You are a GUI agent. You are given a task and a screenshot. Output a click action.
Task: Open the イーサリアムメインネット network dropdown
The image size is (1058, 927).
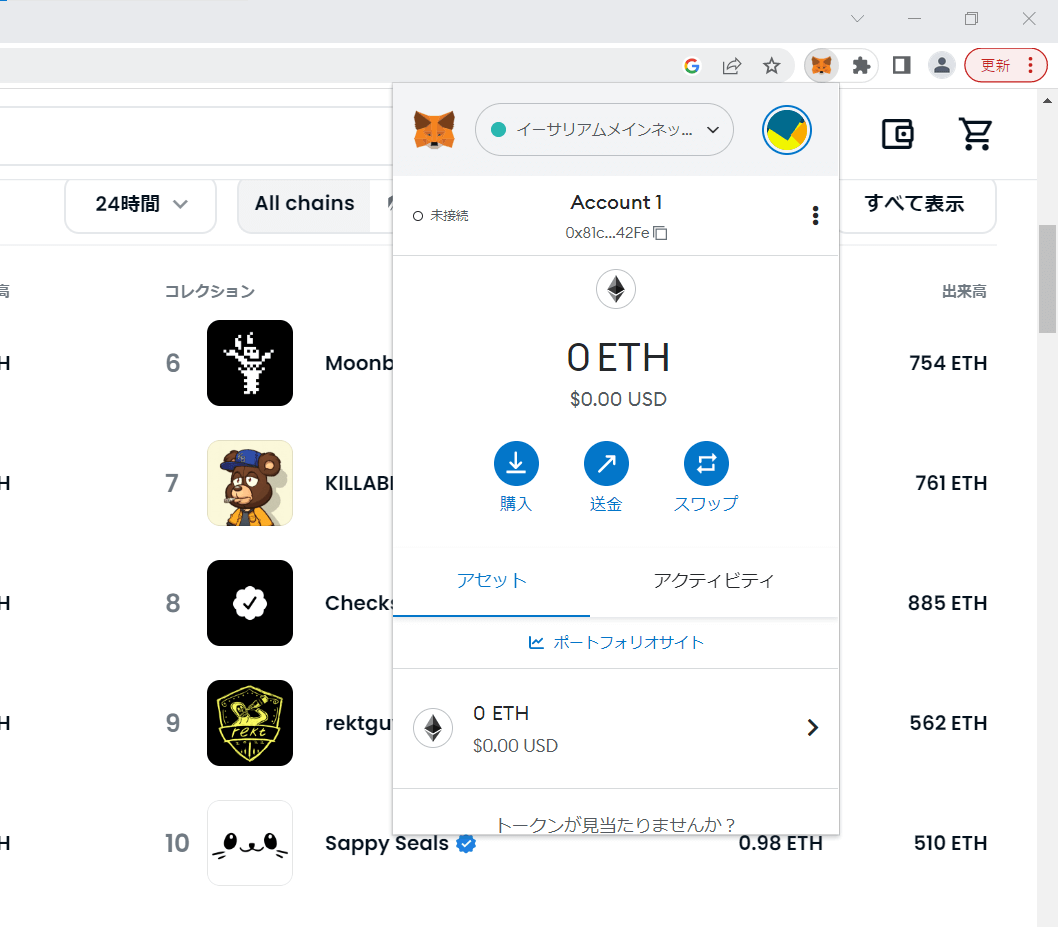tap(604, 130)
